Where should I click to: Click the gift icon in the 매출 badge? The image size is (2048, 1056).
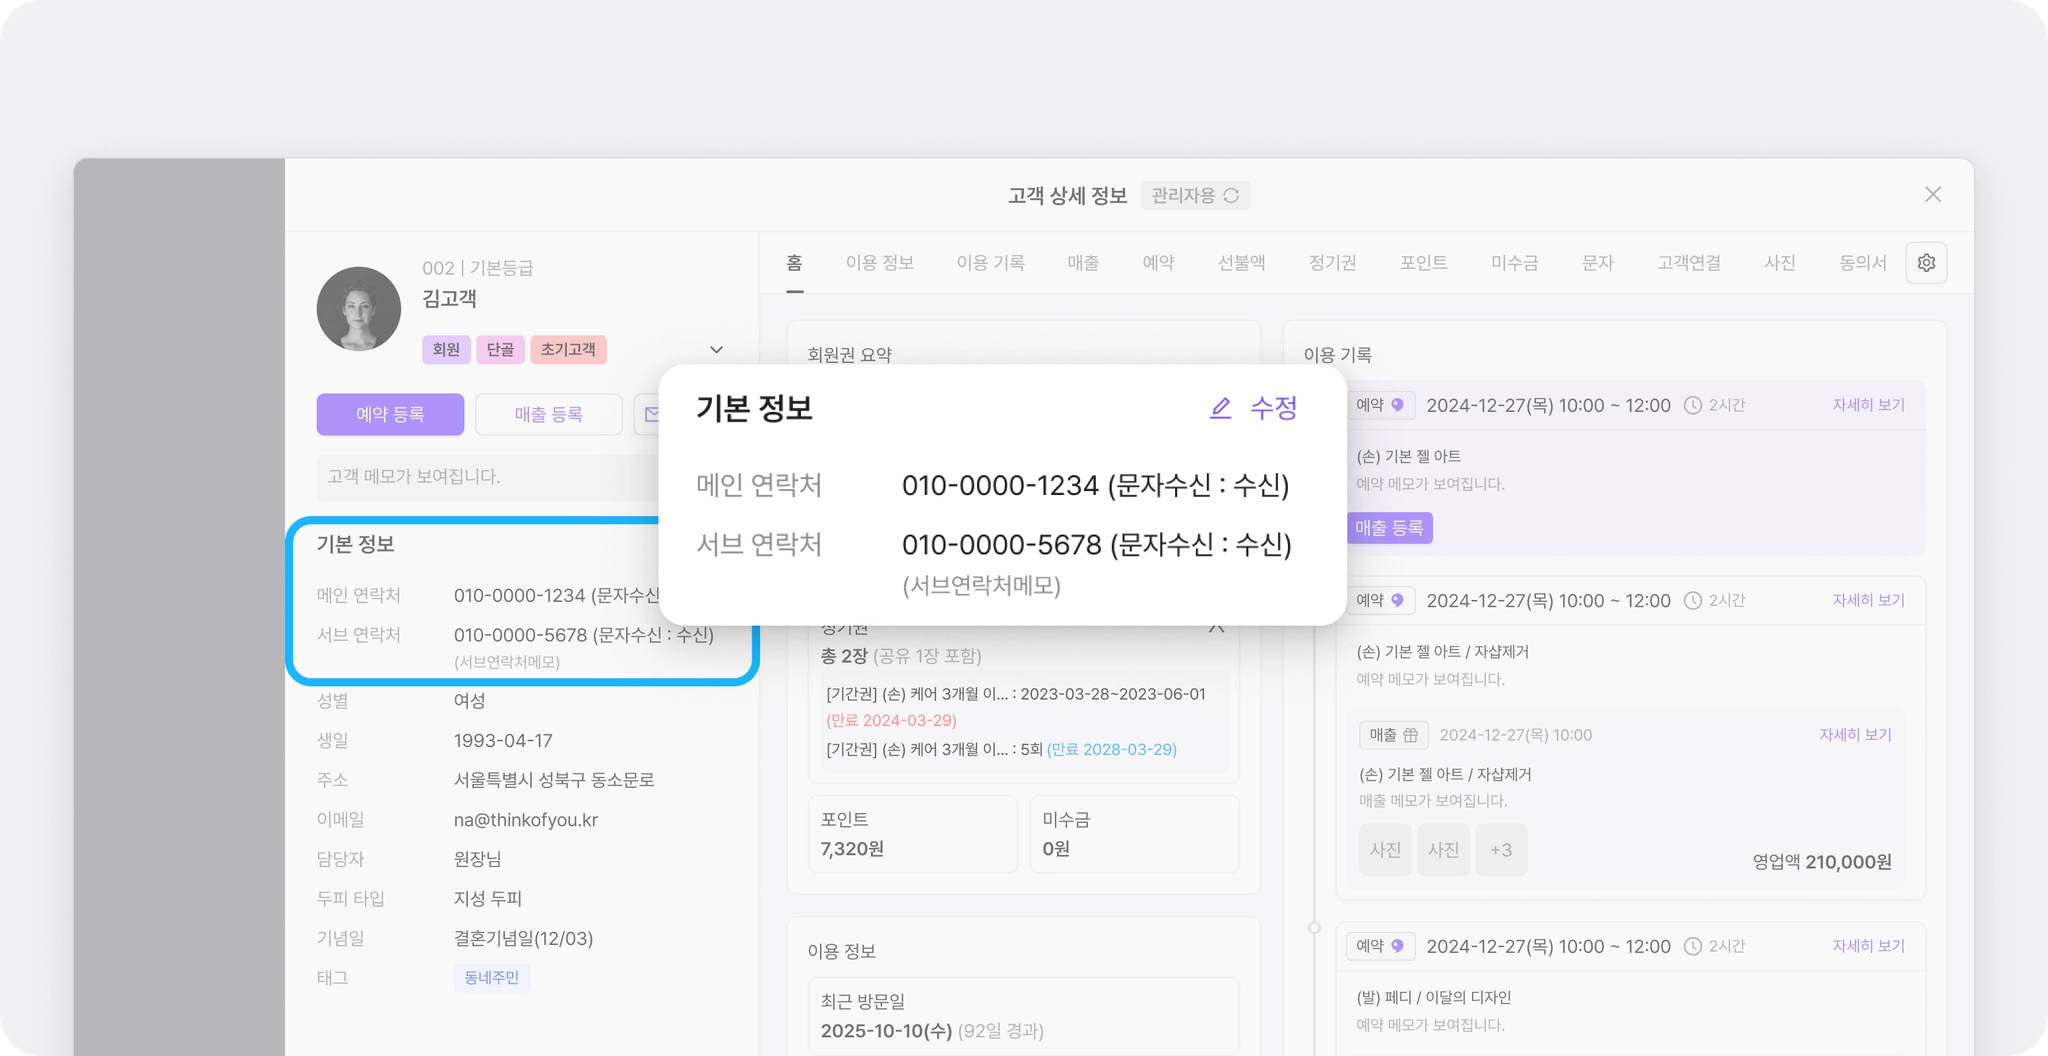coord(1410,735)
